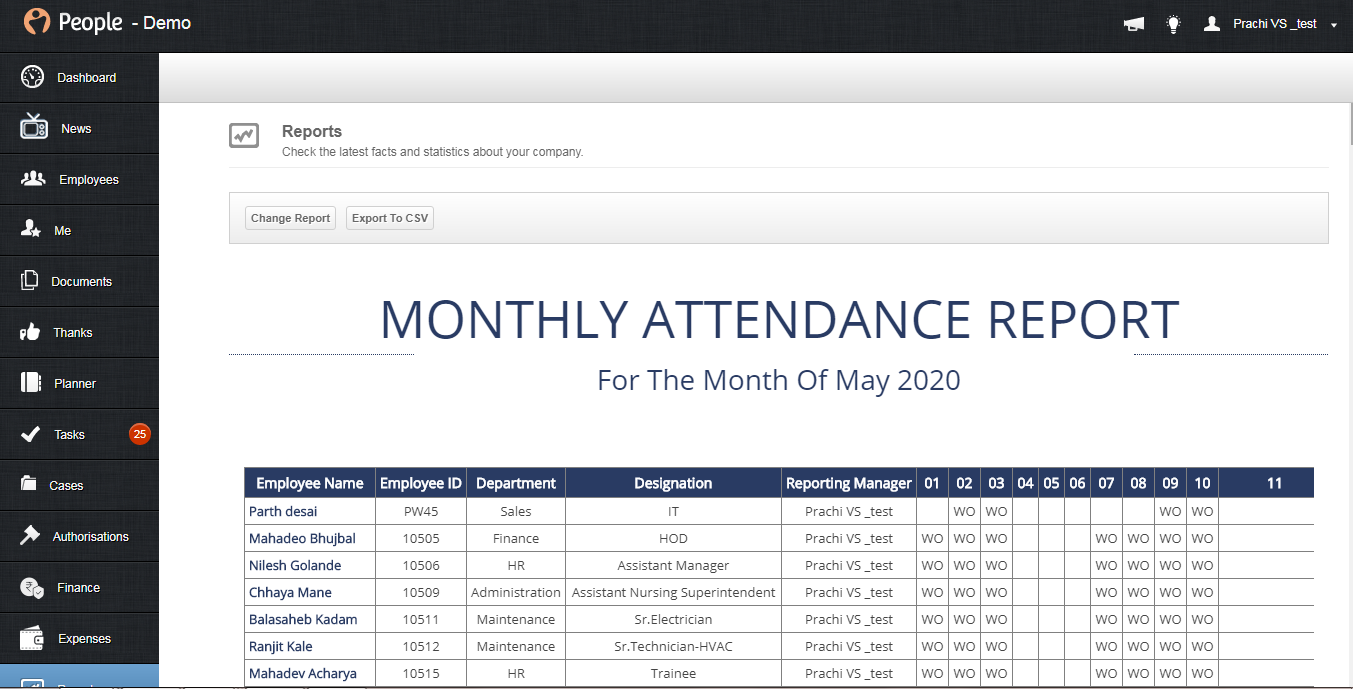Open Parth desai employee link
The width and height of the screenshot is (1353, 689).
click(283, 511)
